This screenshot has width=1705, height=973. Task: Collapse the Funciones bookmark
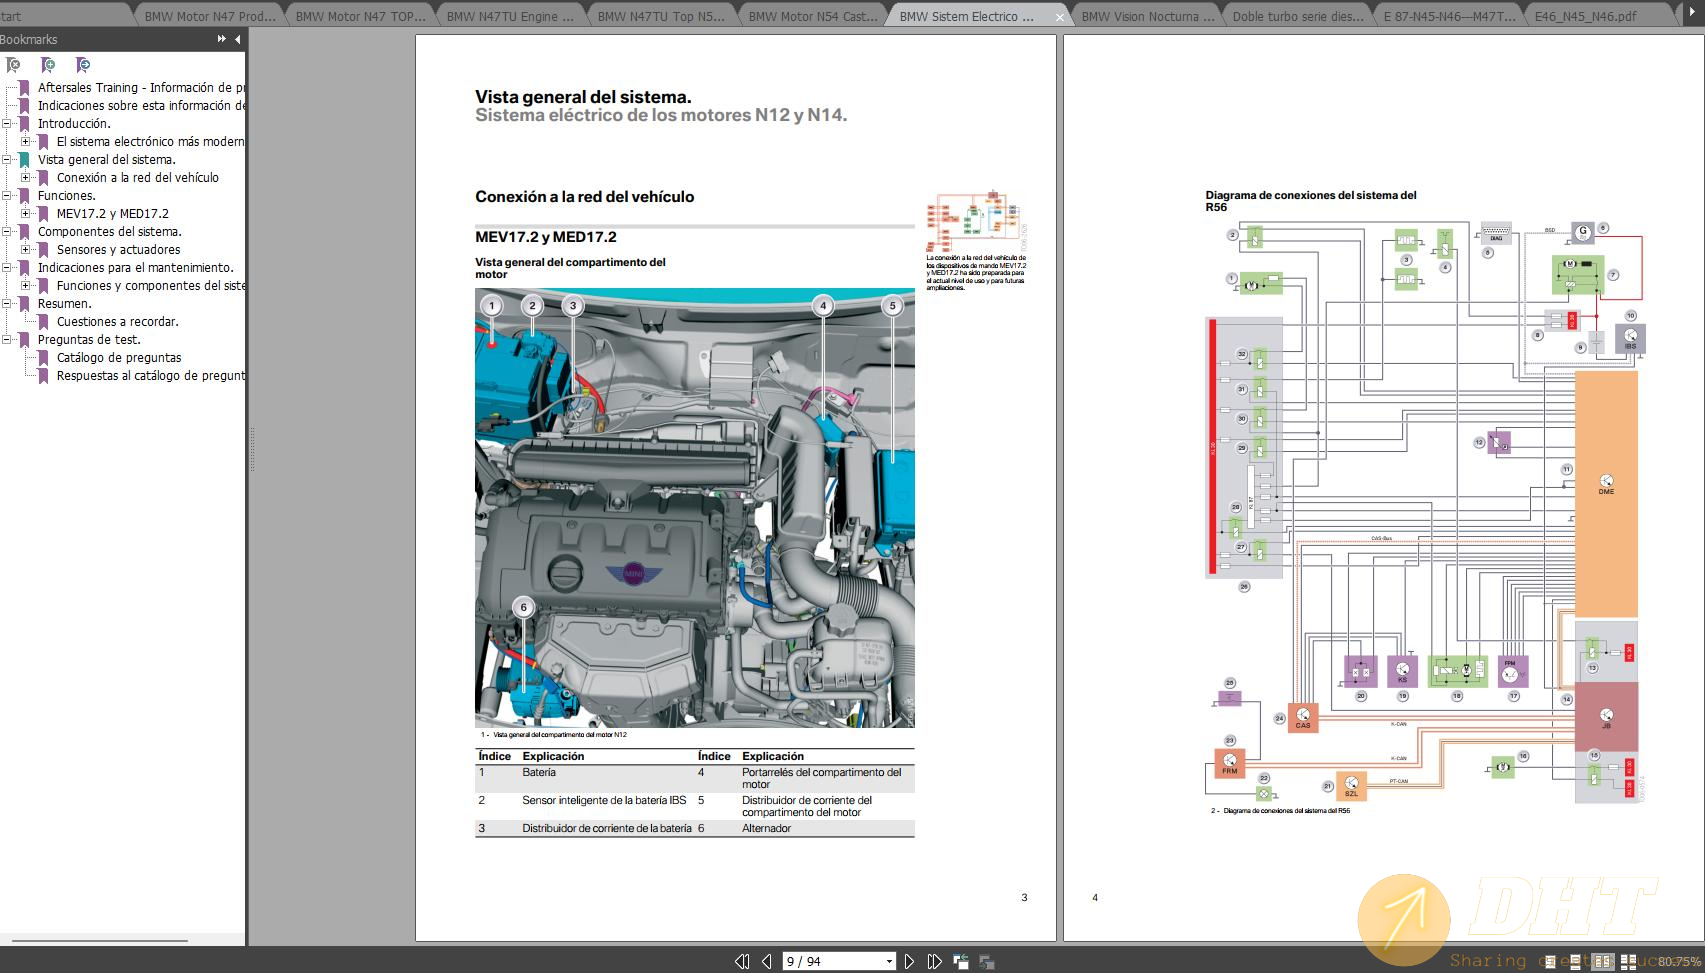pyautogui.click(x=6, y=196)
